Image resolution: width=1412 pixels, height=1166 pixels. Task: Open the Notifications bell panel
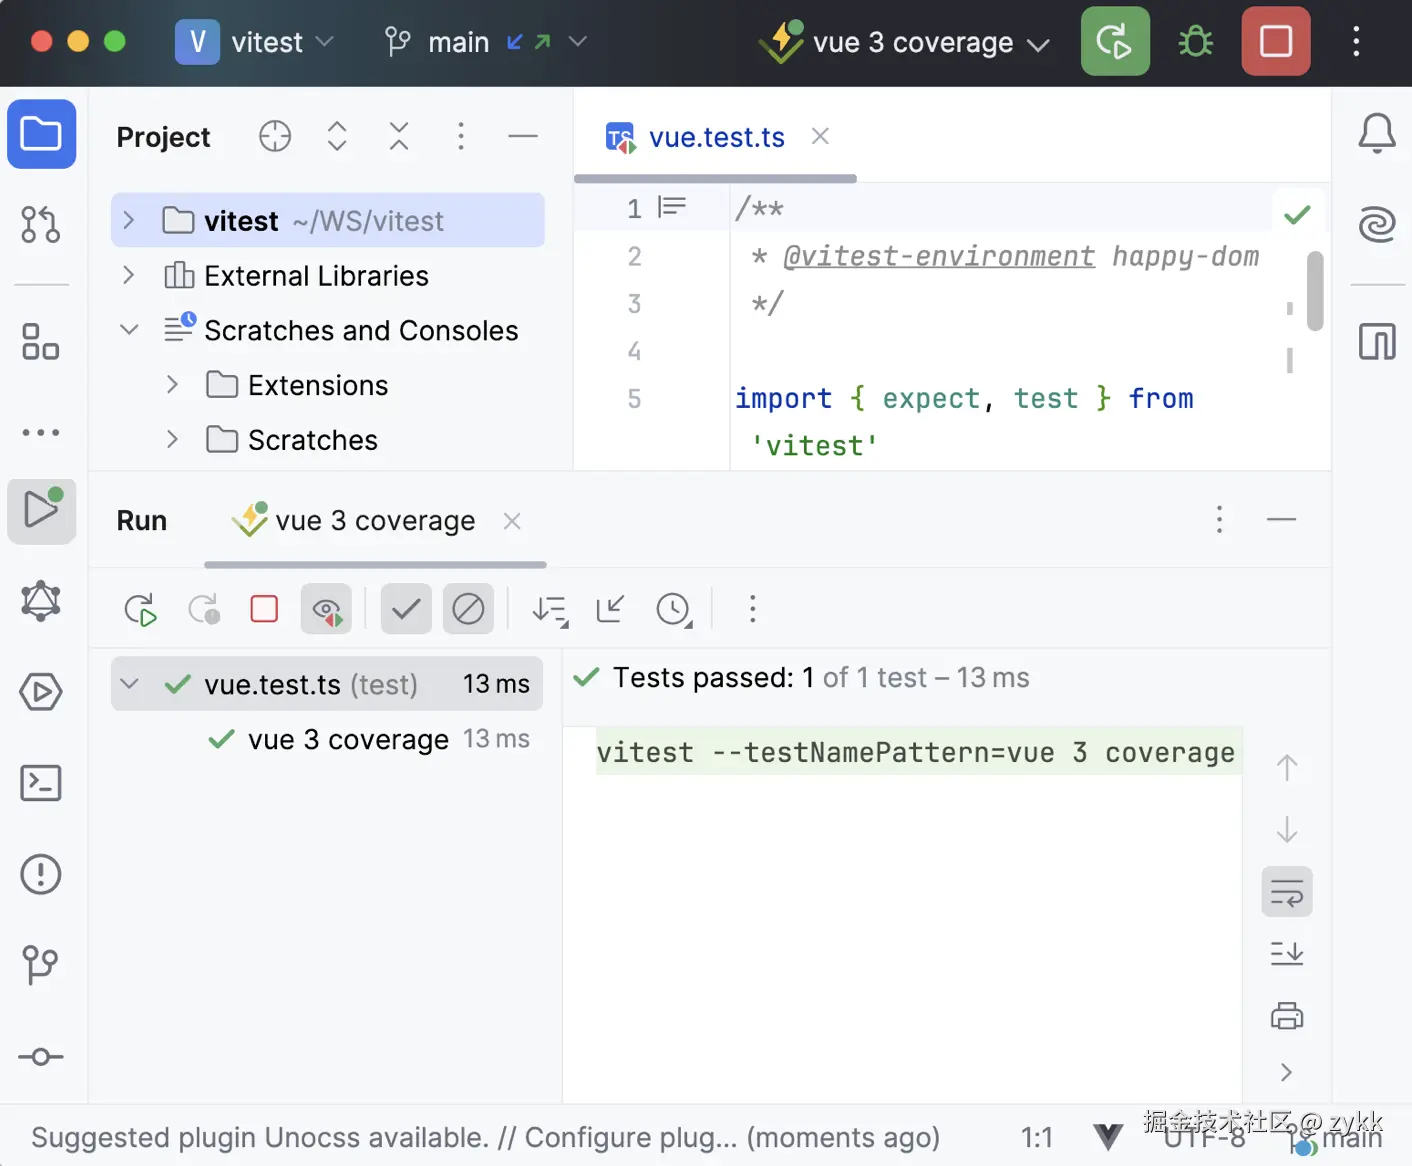1377,133
